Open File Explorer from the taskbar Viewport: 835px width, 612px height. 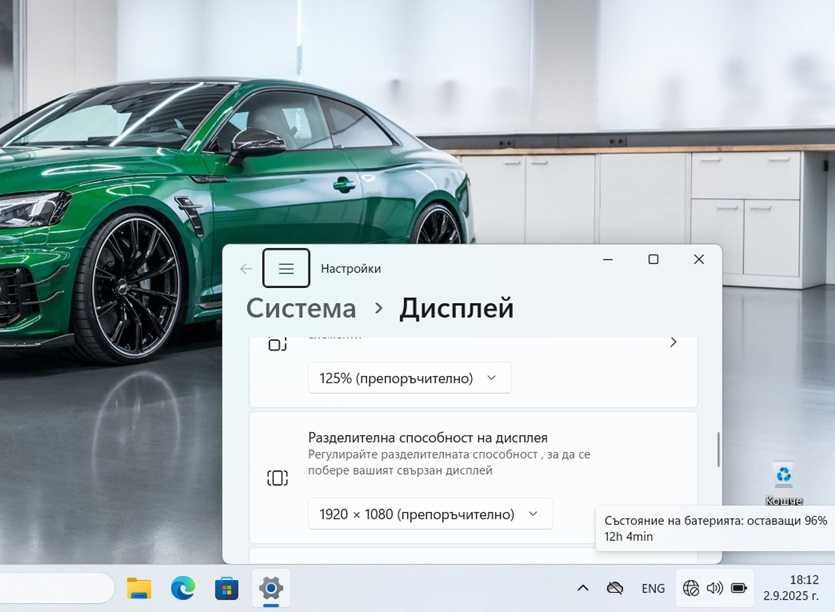(139, 588)
